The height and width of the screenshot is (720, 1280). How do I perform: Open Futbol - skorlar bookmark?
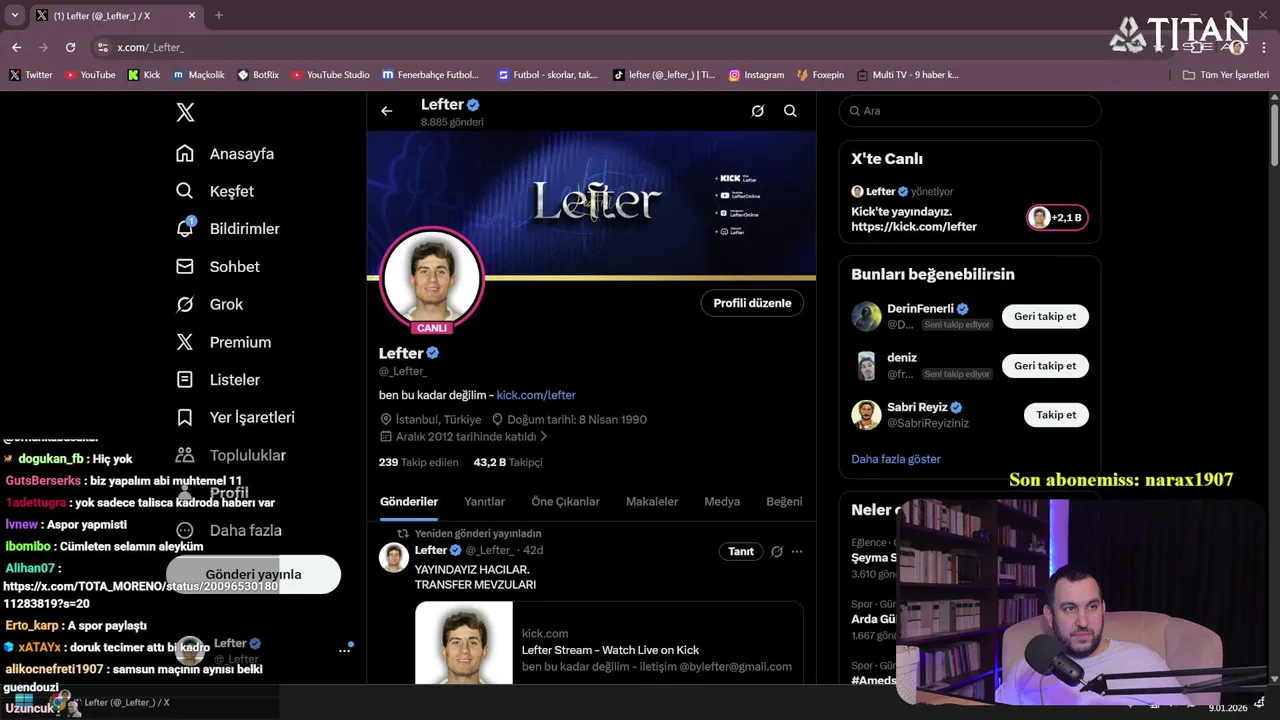(x=548, y=75)
